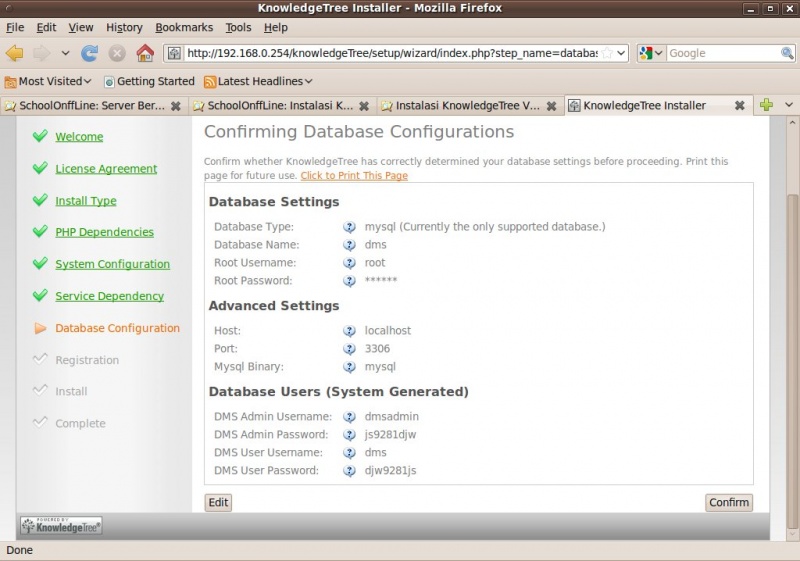This screenshot has width=800, height=561.
Task: Click the browser Back arrow button
Action: pos(15,53)
